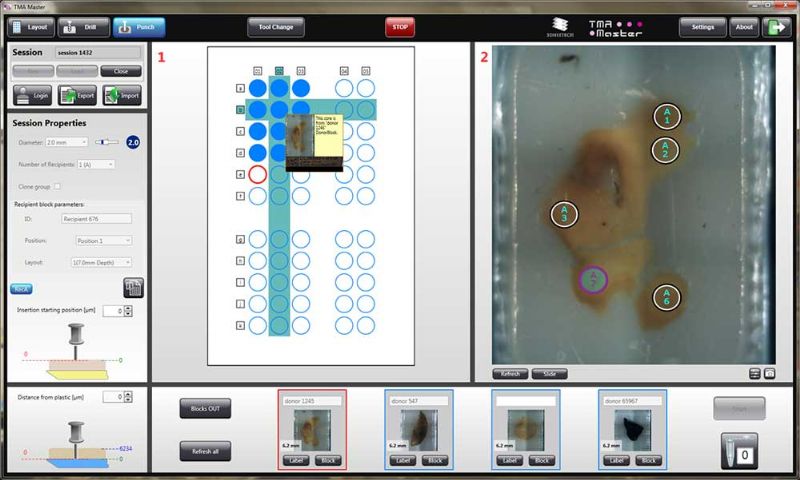Viewport: 800px width, 480px height.
Task: Click the Slide button below camera view
Action: (x=549, y=374)
